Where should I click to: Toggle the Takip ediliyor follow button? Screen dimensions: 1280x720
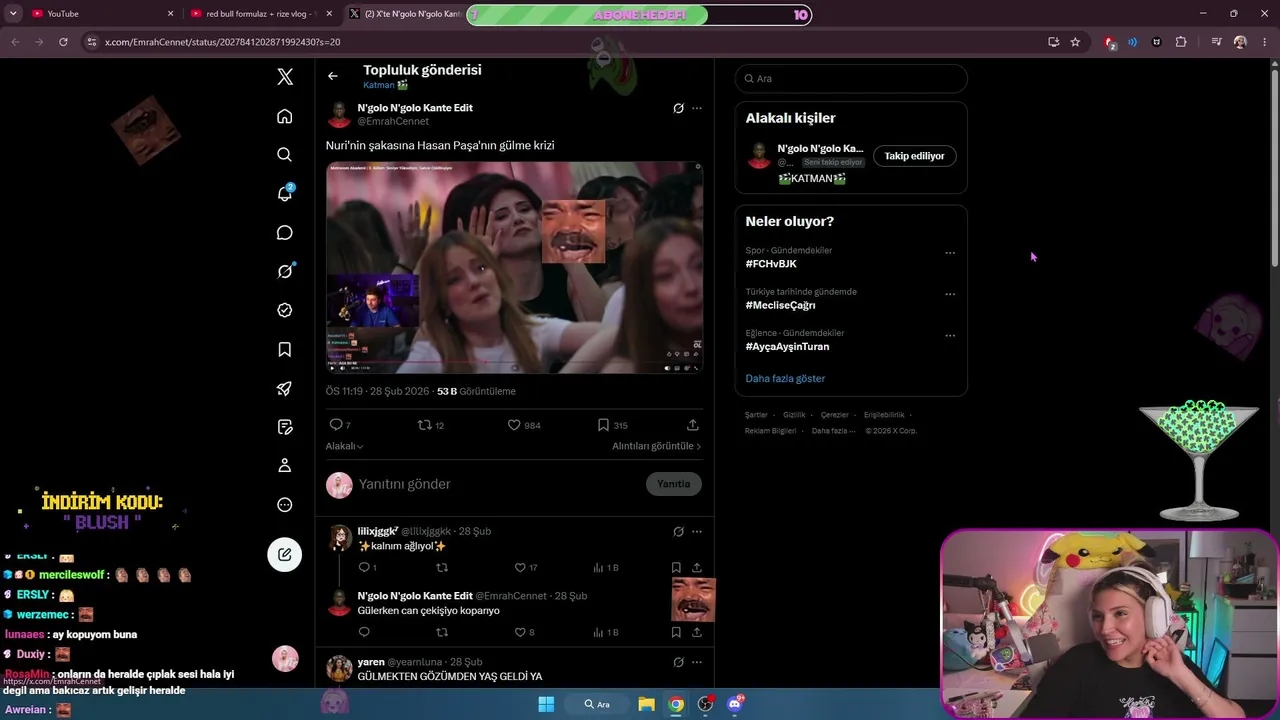914,156
